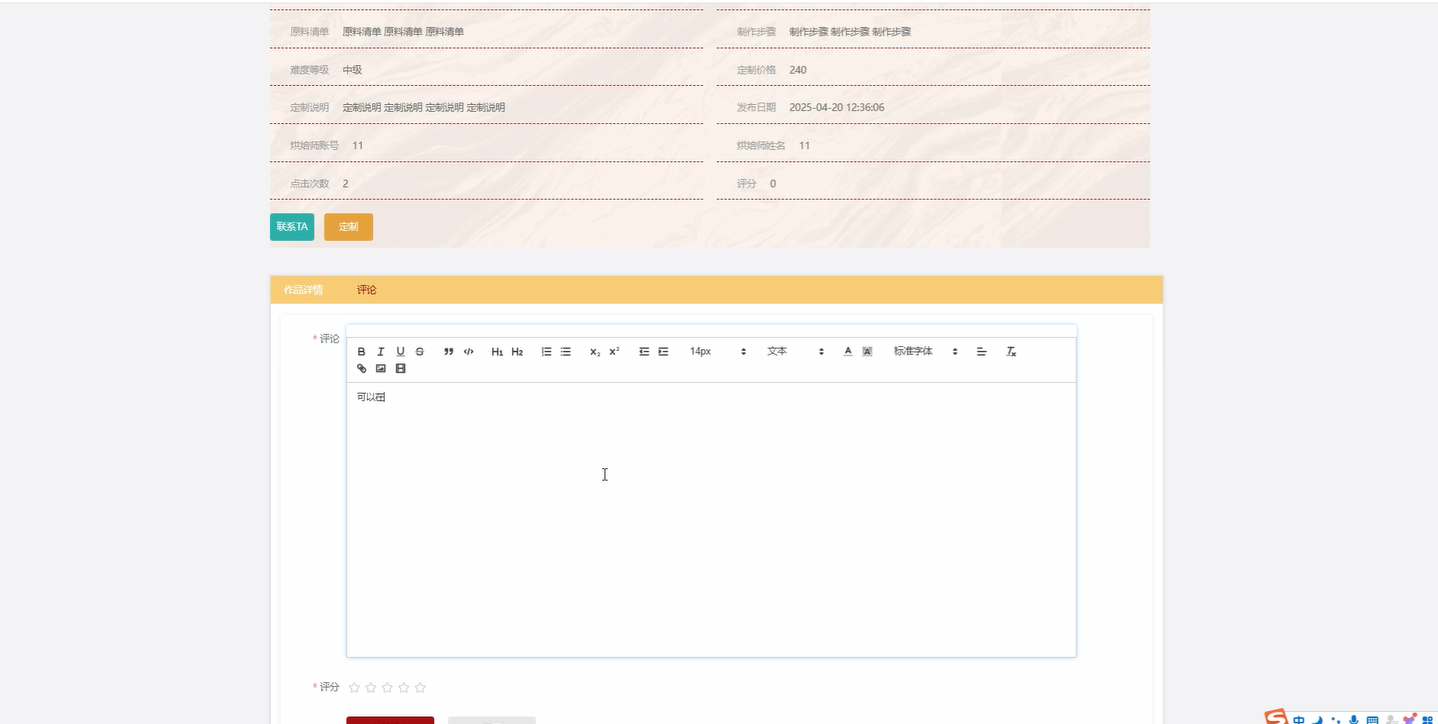Viewport: 1438px width, 724px height.
Task: Open the text color picker
Action: 848,352
